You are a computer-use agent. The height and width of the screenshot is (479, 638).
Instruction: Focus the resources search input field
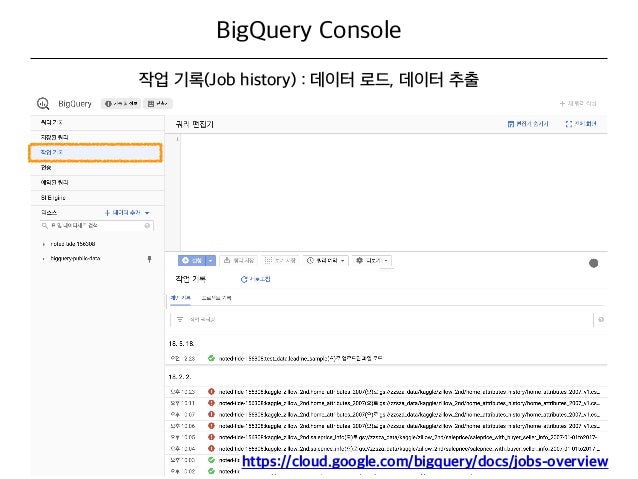click(97, 225)
